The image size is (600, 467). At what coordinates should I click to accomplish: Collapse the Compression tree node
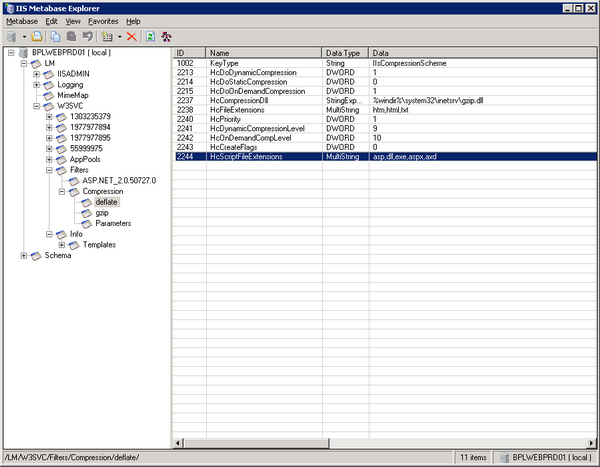(61, 191)
